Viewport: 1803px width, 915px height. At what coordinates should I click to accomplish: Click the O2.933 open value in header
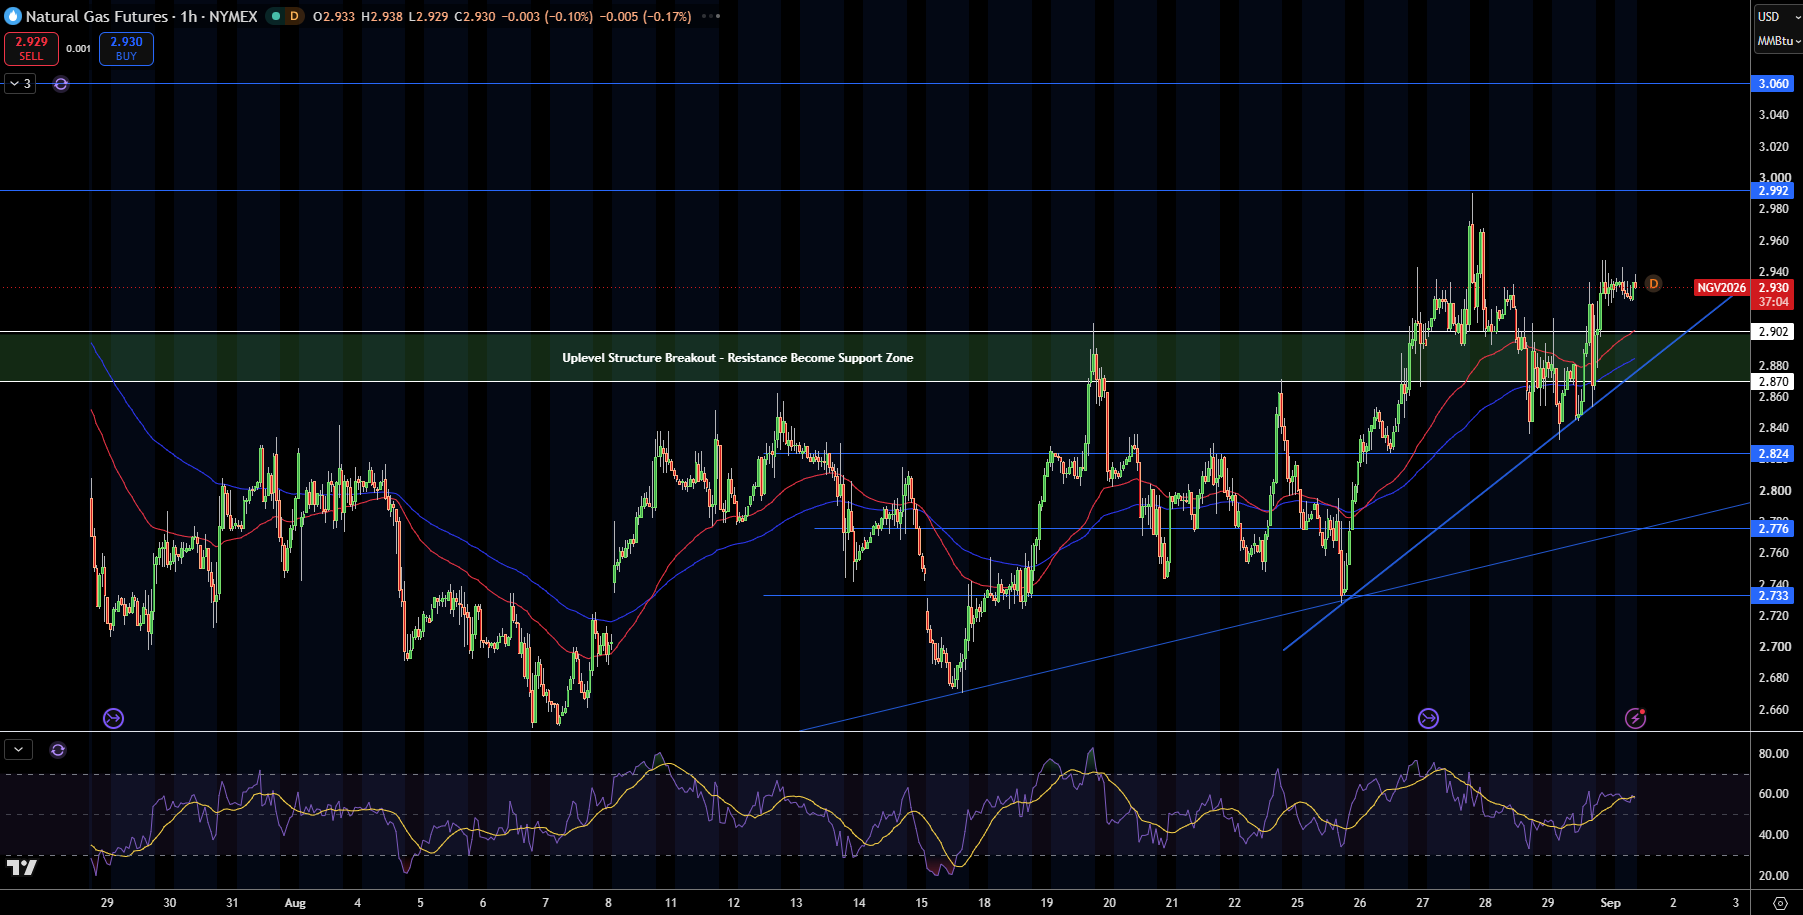coord(334,16)
